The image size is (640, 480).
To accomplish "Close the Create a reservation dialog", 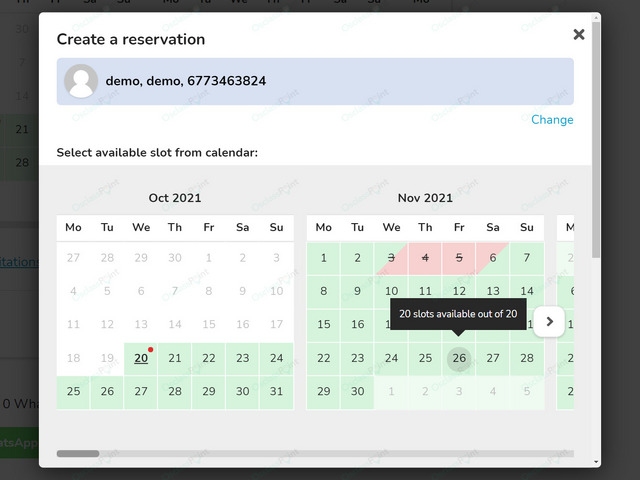I will coord(579,35).
